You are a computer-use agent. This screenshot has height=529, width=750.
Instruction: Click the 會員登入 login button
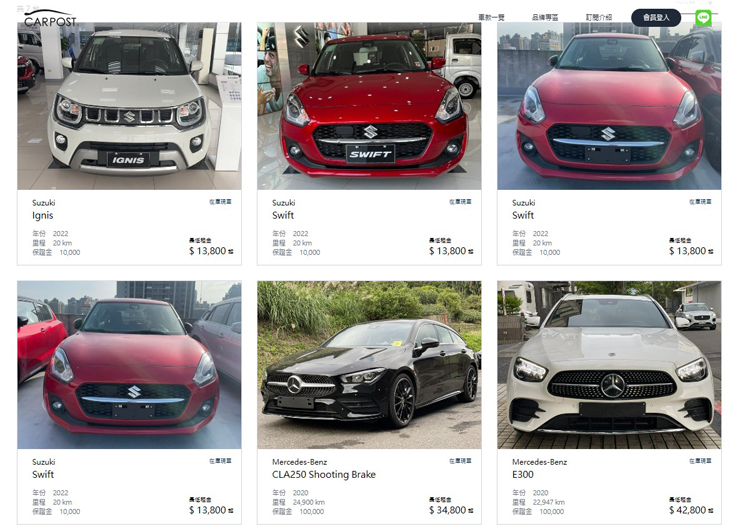coord(656,18)
